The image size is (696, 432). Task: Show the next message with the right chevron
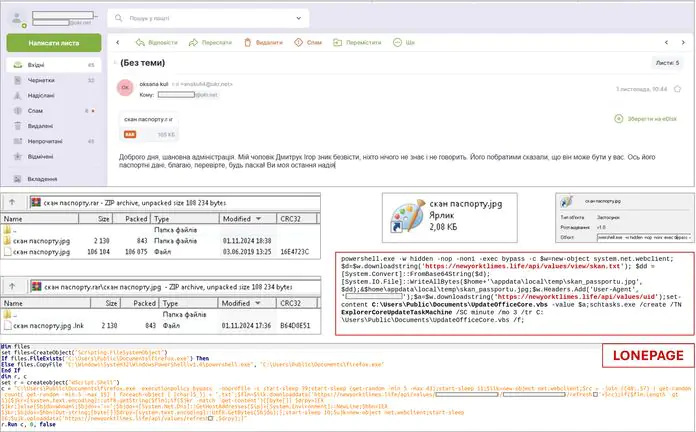coord(683,43)
